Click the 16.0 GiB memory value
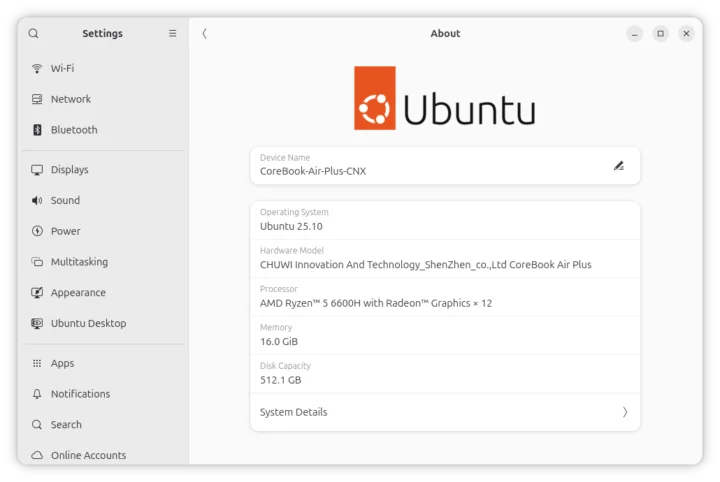Image resolution: width=720 pixels, height=482 pixels. tap(279, 342)
